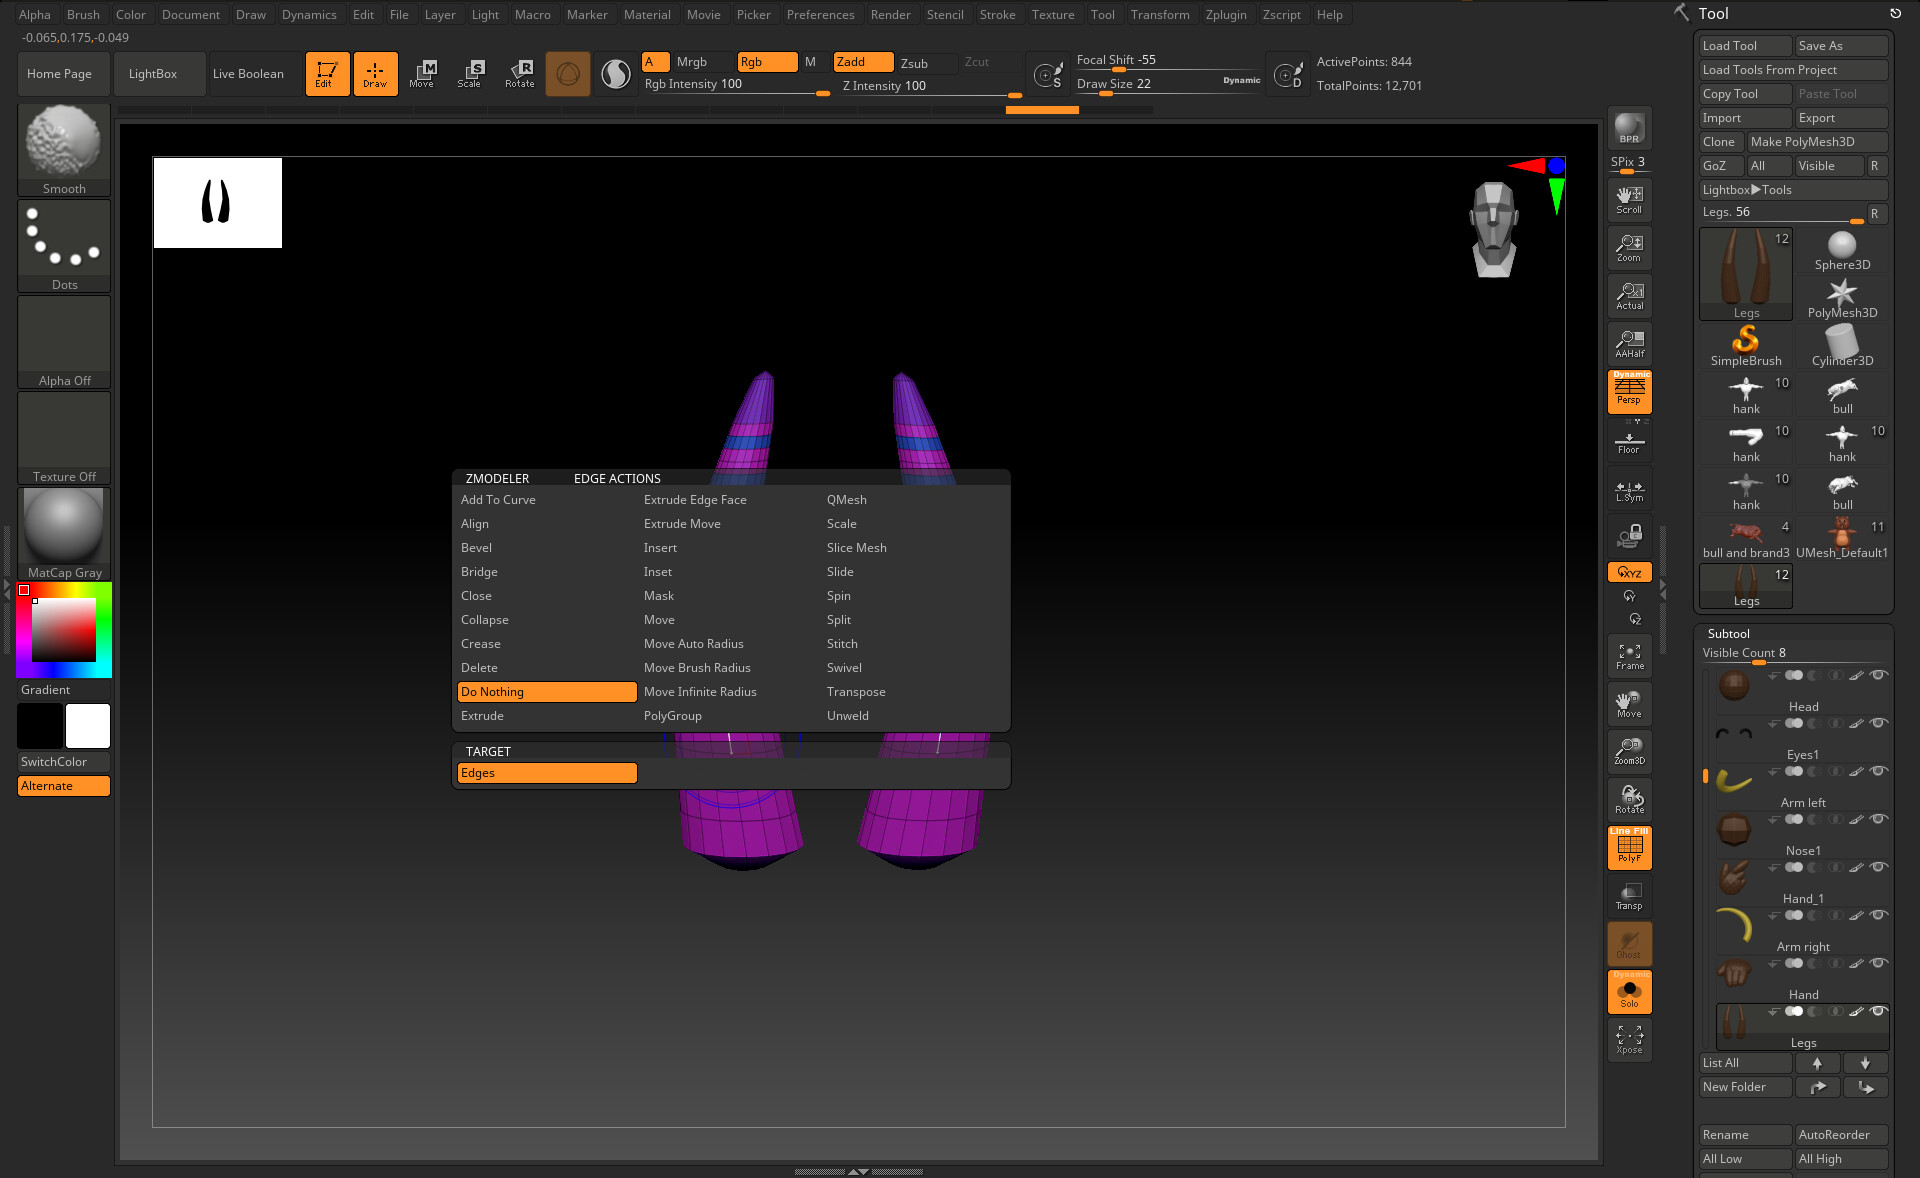The image size is (1920, 1178).
Task: Toggle Transp transparency mode
Action: click(1629, 895)
